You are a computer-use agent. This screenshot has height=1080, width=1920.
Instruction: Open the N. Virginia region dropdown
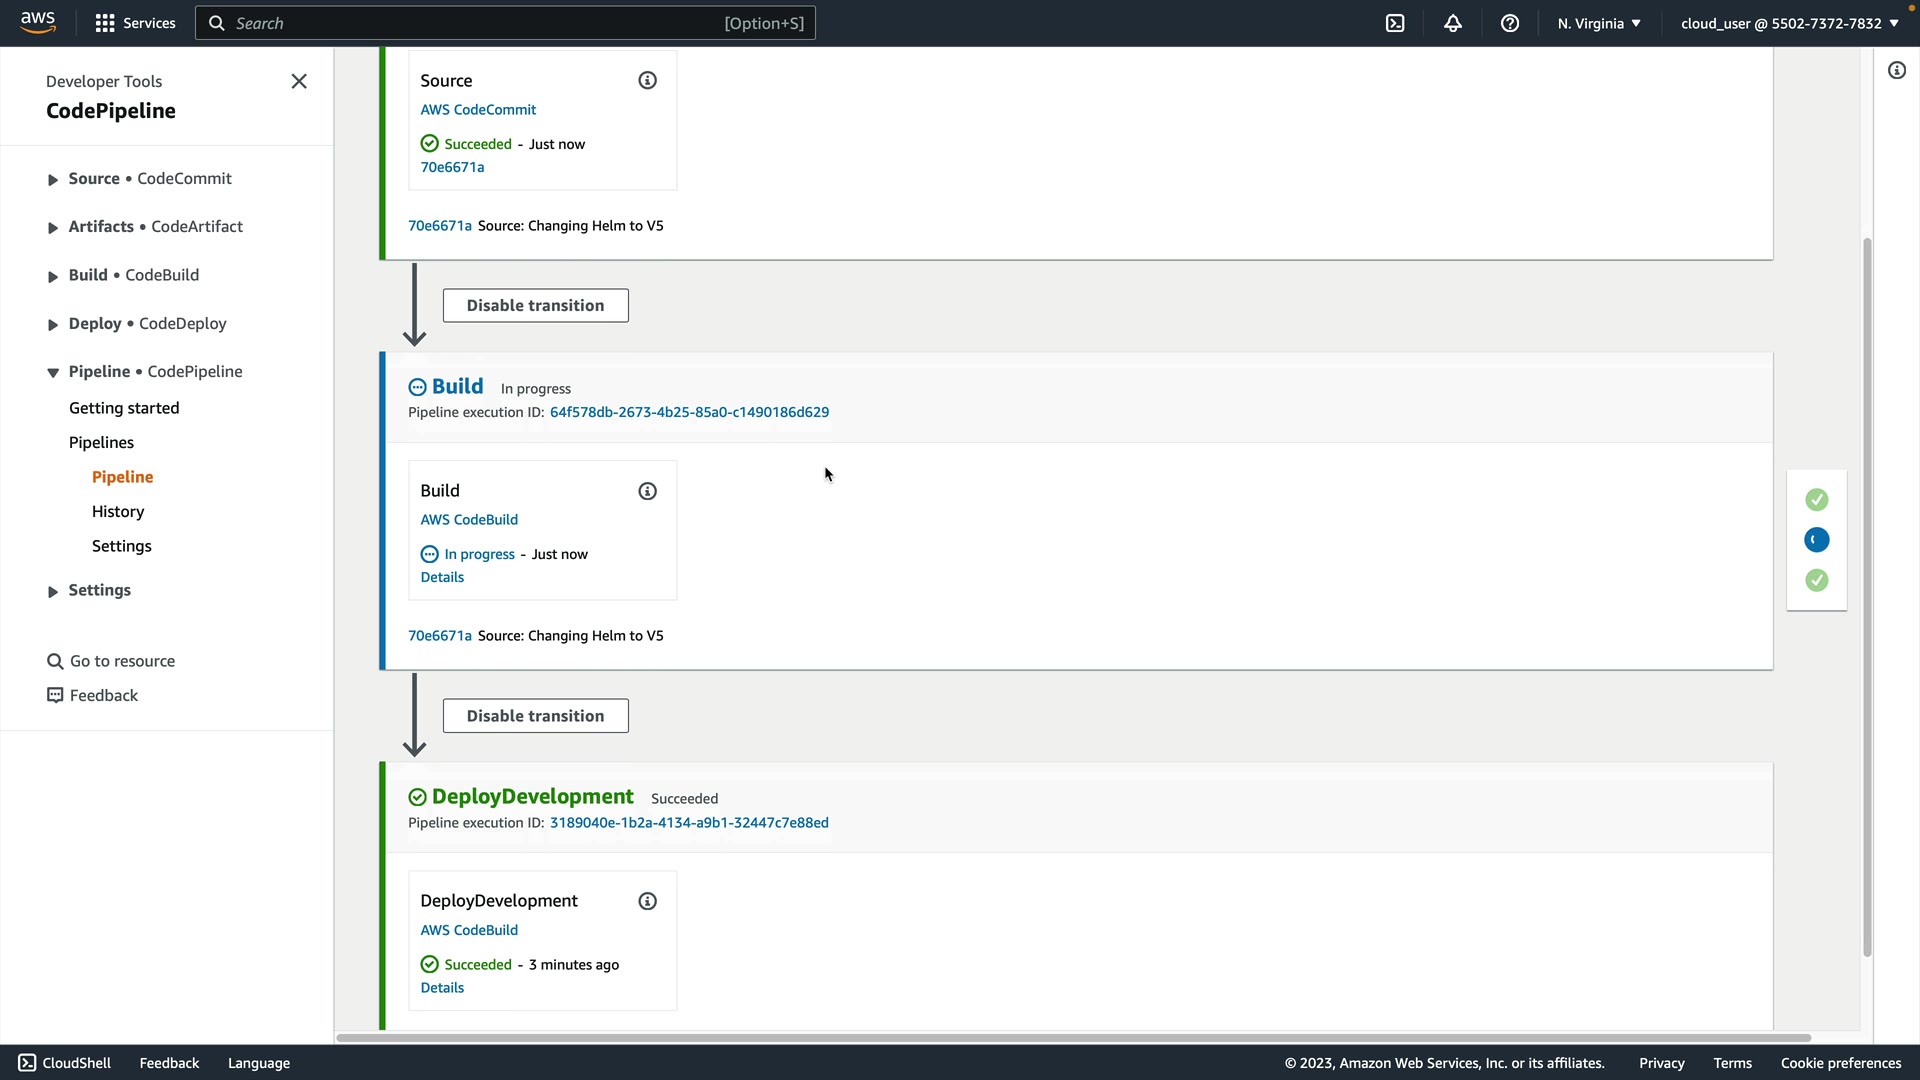1599,23
